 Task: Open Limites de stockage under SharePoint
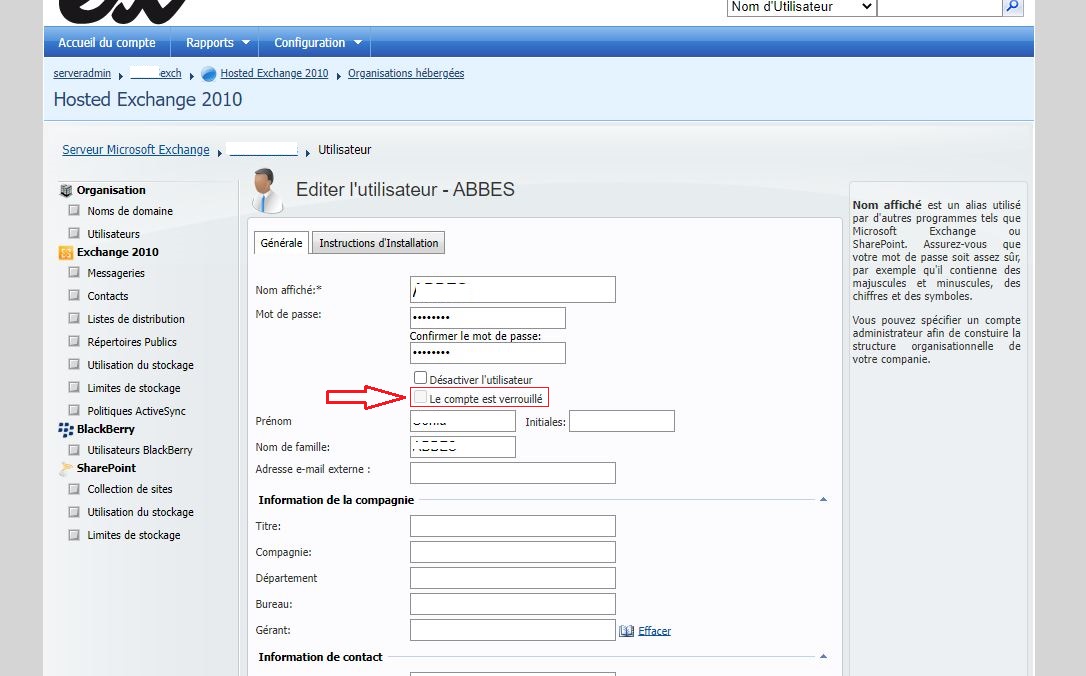coord(134,535)
